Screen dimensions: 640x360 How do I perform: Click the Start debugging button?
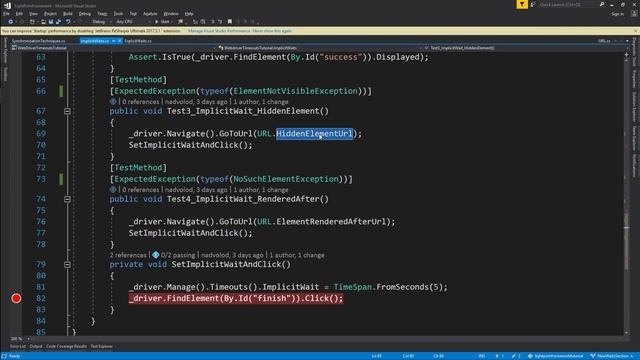[162, 22]
